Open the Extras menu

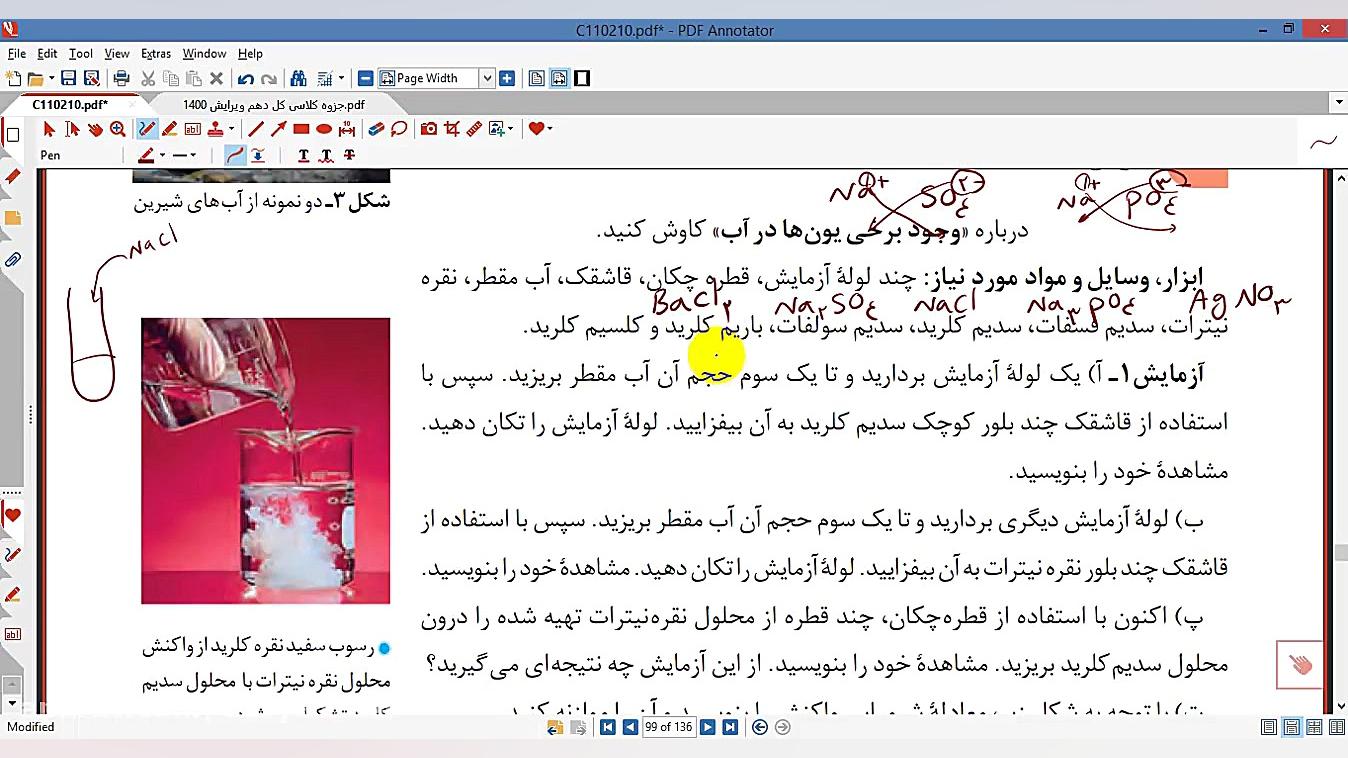156,53
